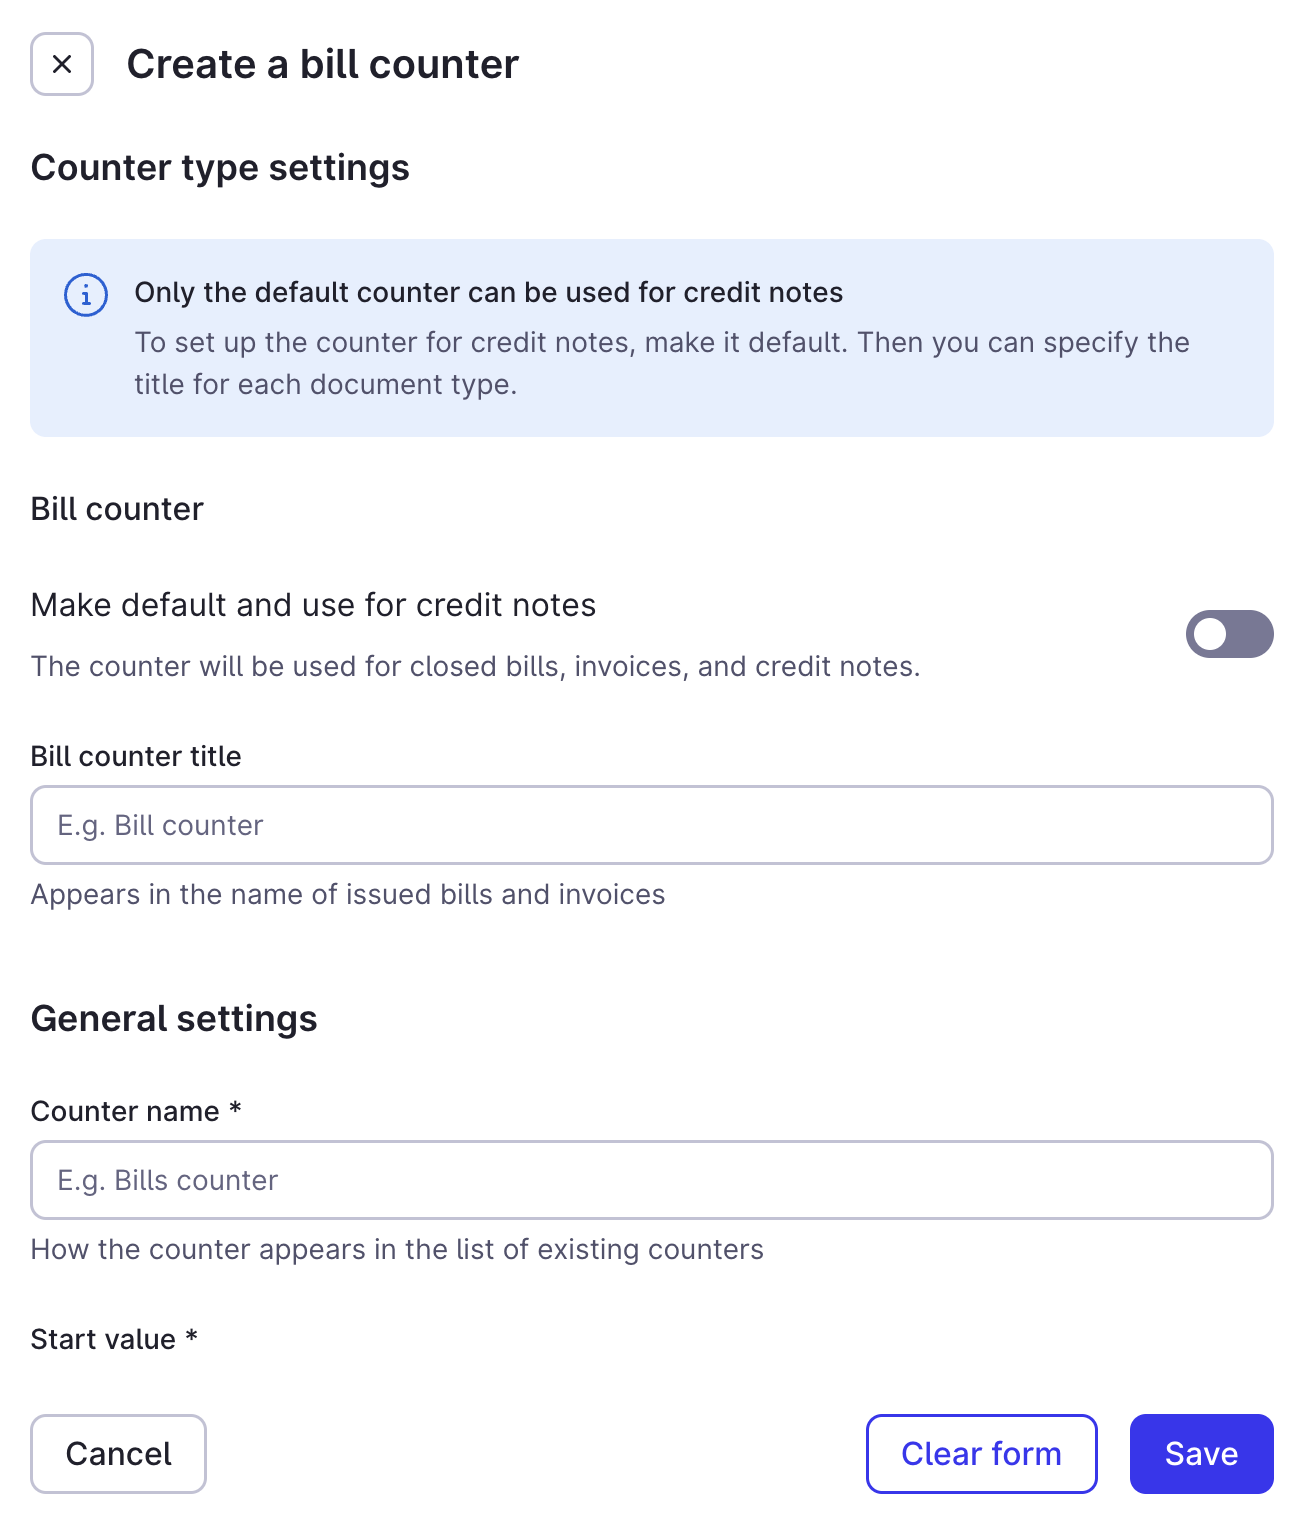
Task: Click the Counter type settings heading
Action: tap(220, 168)
